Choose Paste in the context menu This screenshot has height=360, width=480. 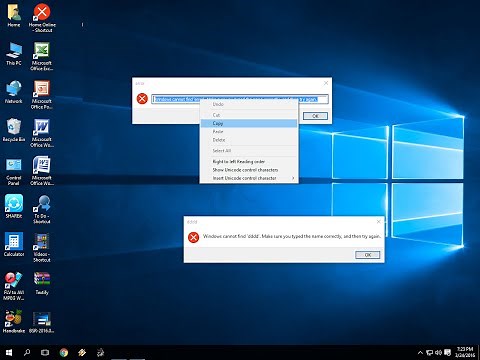point(249,132)
